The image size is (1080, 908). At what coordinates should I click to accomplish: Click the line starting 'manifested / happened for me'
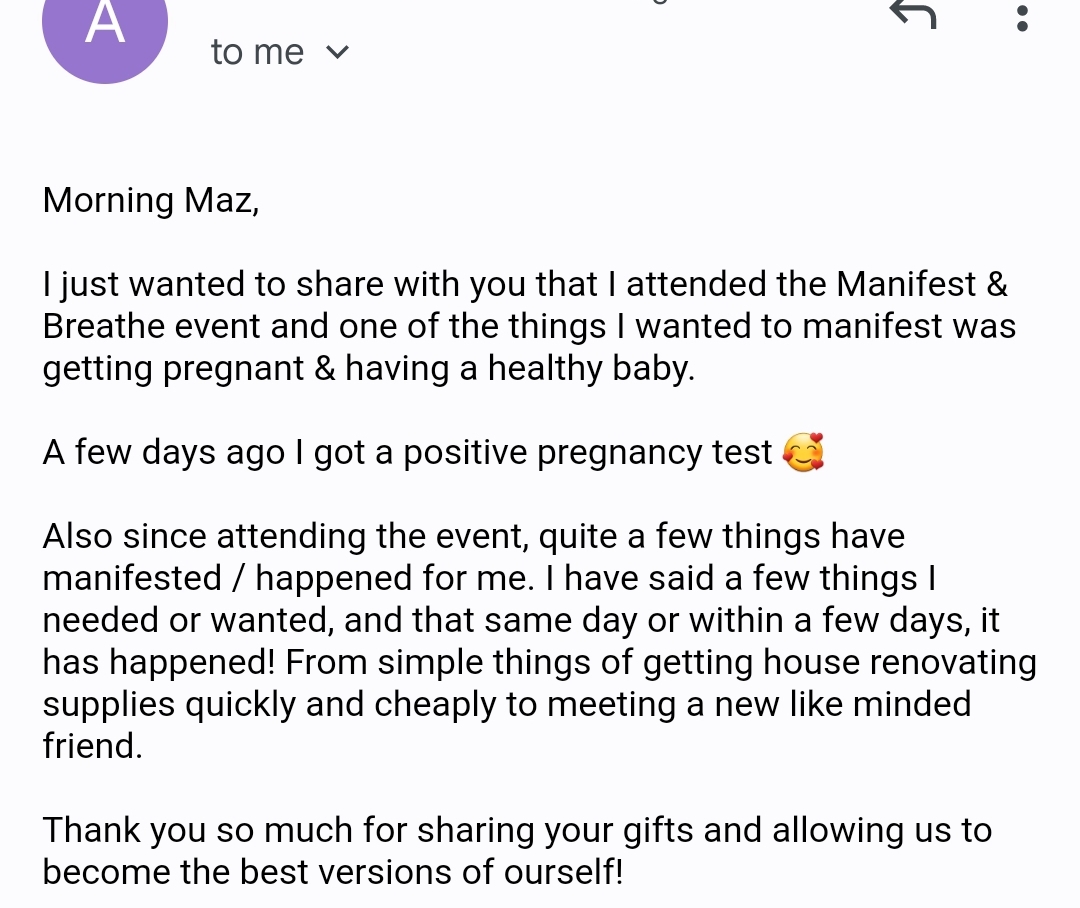[x=489, y=579]
